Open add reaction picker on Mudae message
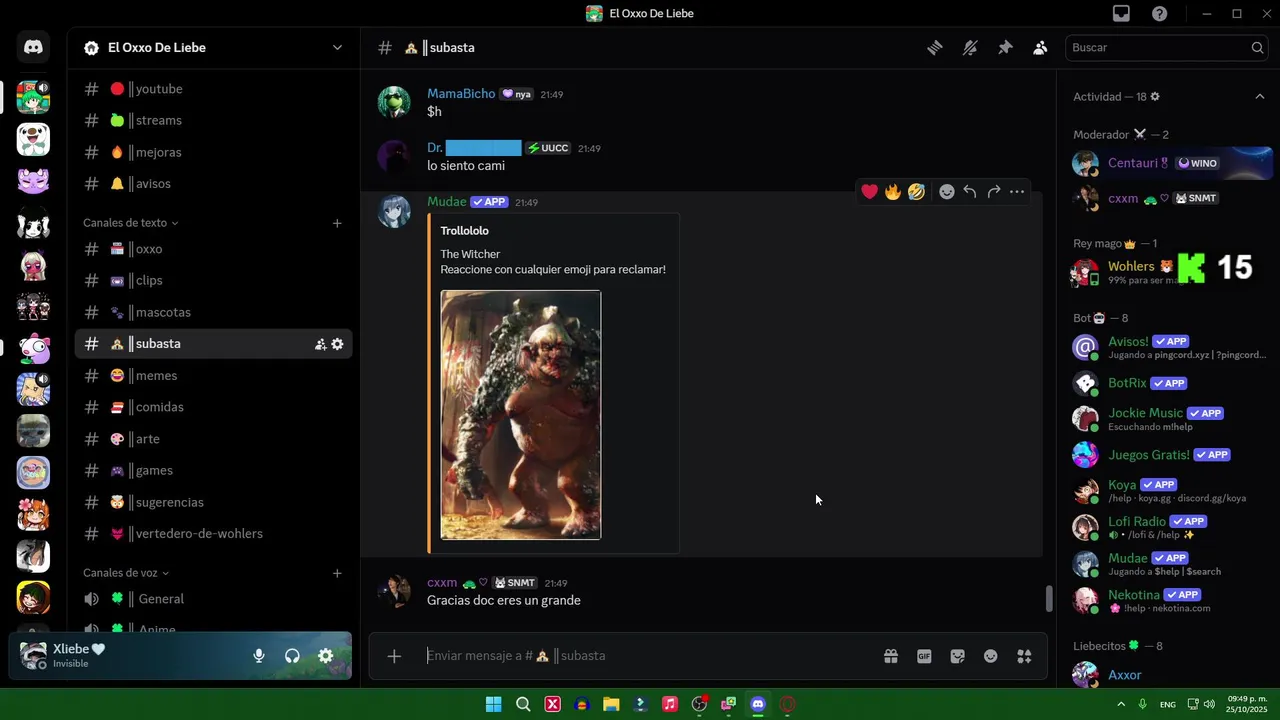Viewport: 1280px width, 720px height. 946,192
